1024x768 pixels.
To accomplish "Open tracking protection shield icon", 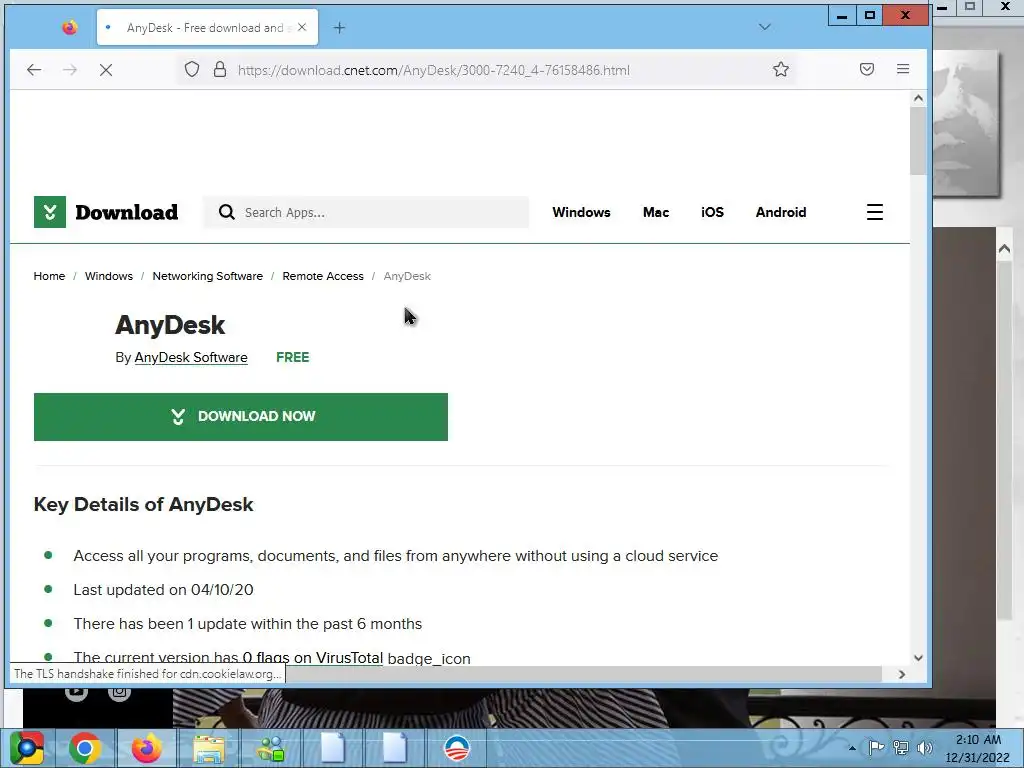I will pos(191,69).
